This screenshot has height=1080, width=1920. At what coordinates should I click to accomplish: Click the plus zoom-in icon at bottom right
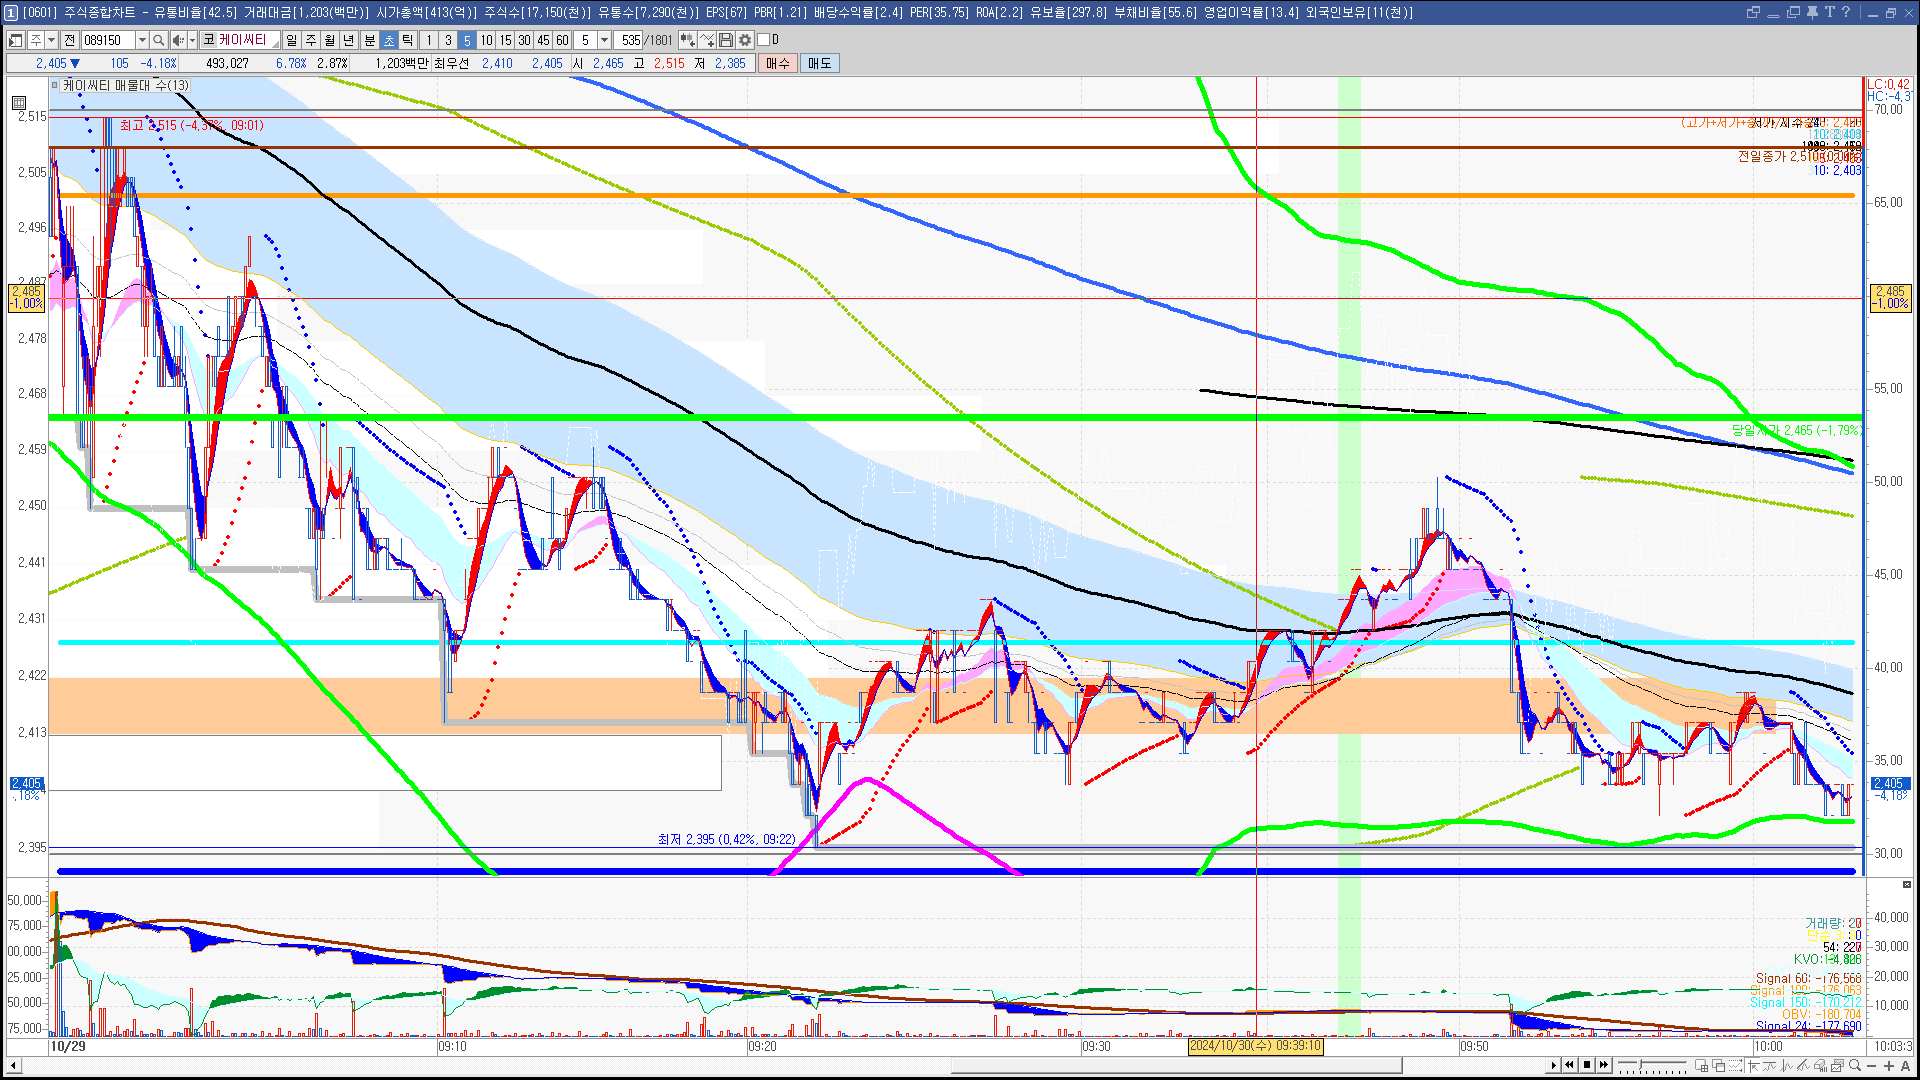1889,1066
